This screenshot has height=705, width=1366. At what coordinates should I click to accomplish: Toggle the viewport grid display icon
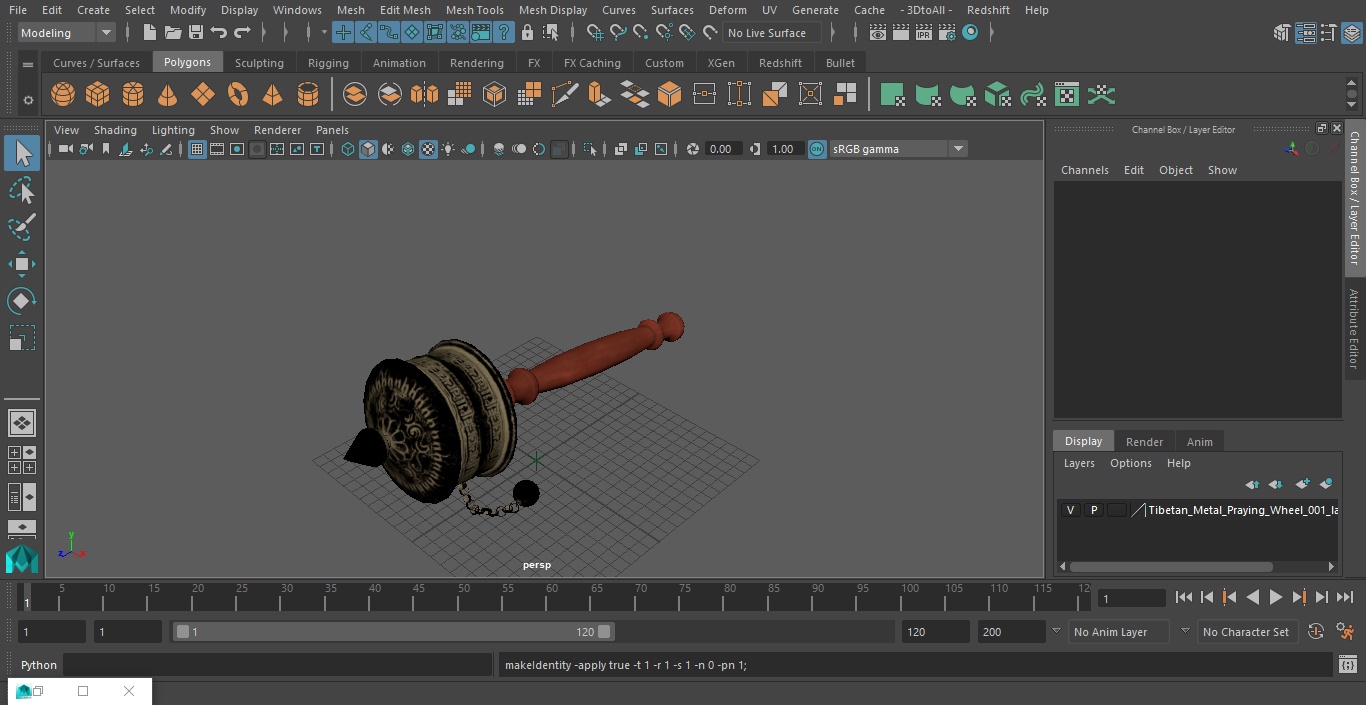197,149
